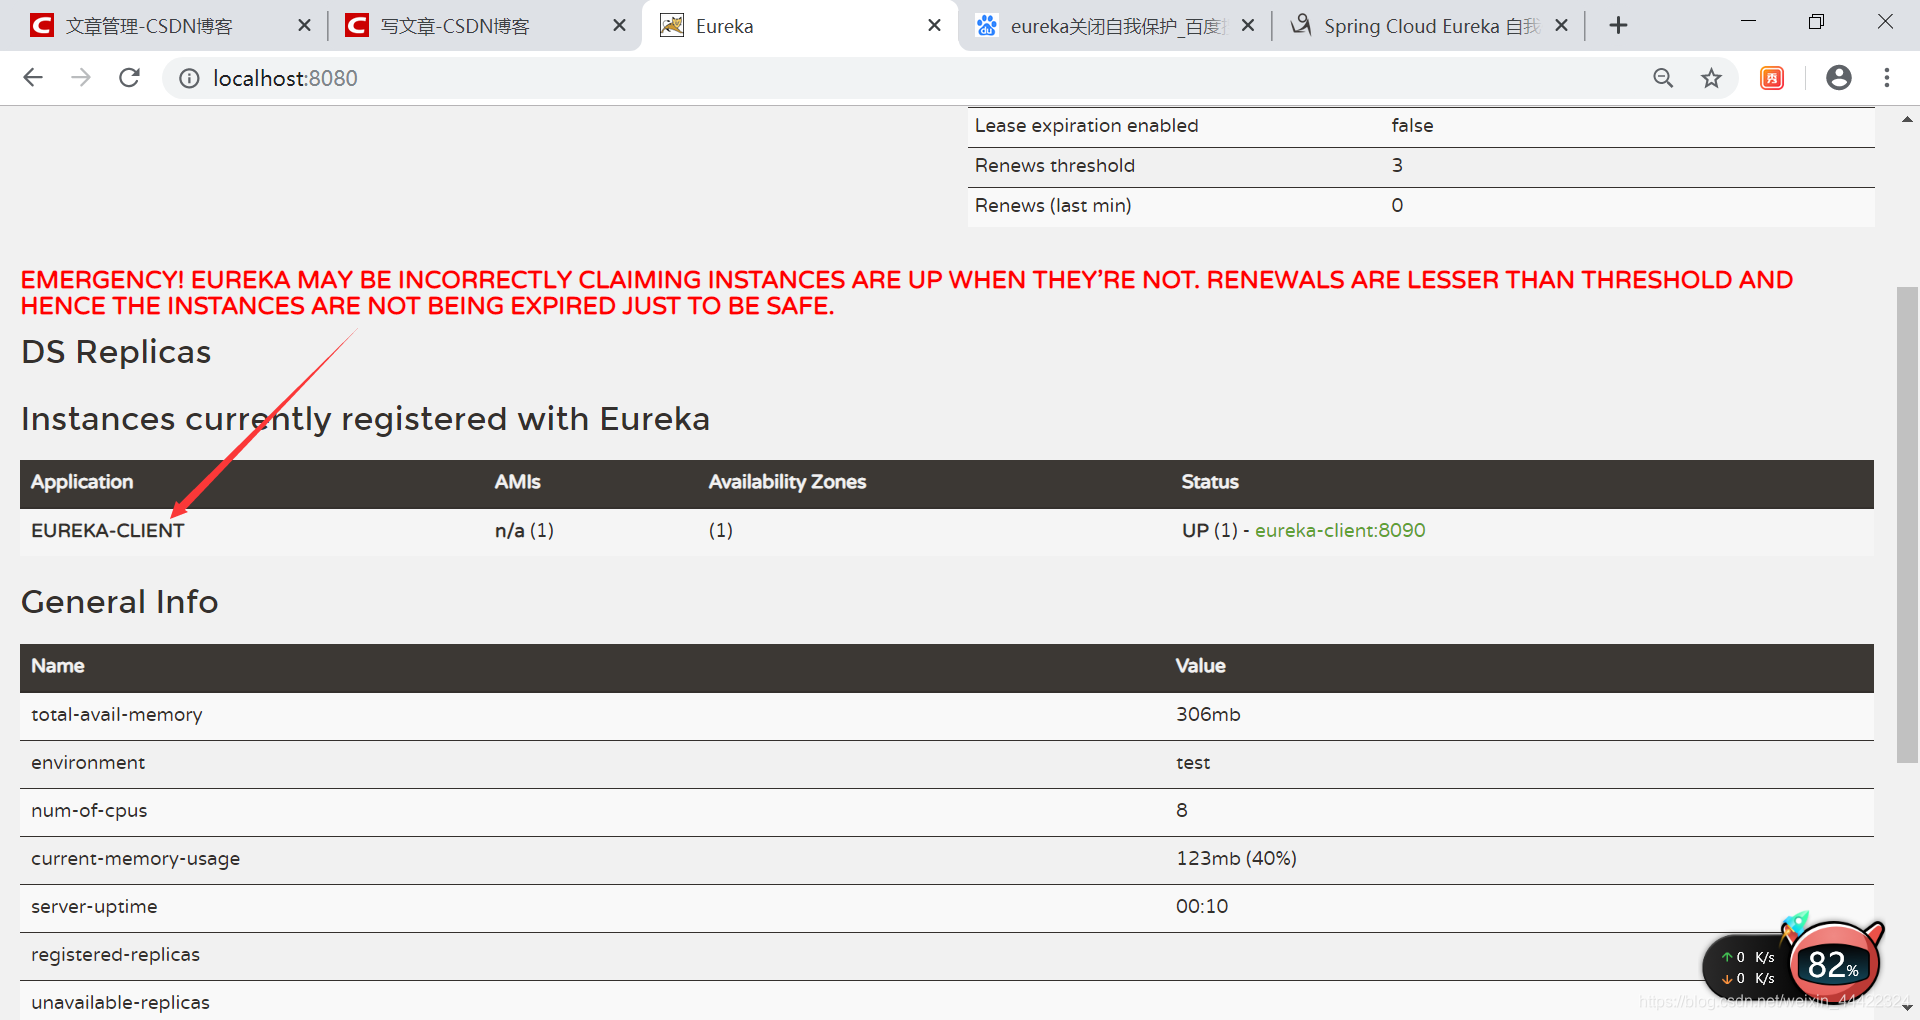Click the page vertical scrollbar thumb
The image size is (1920, 1020).
tap(1907, 525)
